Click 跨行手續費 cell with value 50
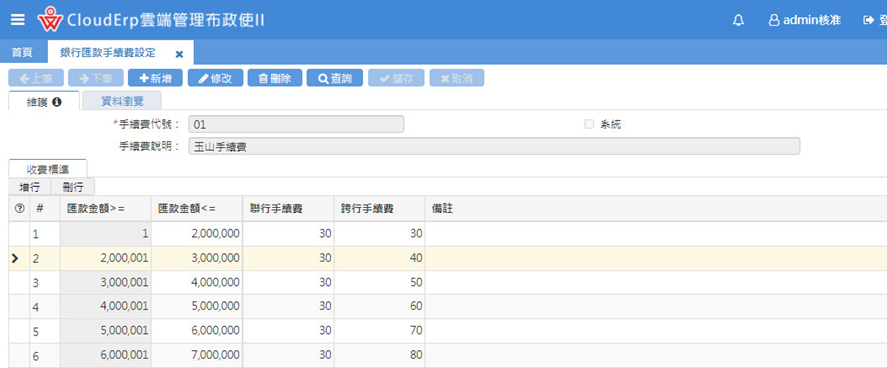Image resolution: width=887 pixels, height=368 pixels. 380,283
